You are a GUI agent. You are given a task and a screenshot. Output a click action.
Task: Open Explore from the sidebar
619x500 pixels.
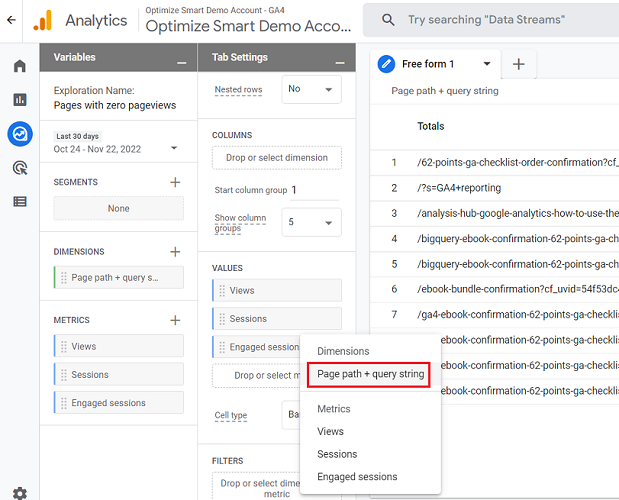(x=20, y=134)
